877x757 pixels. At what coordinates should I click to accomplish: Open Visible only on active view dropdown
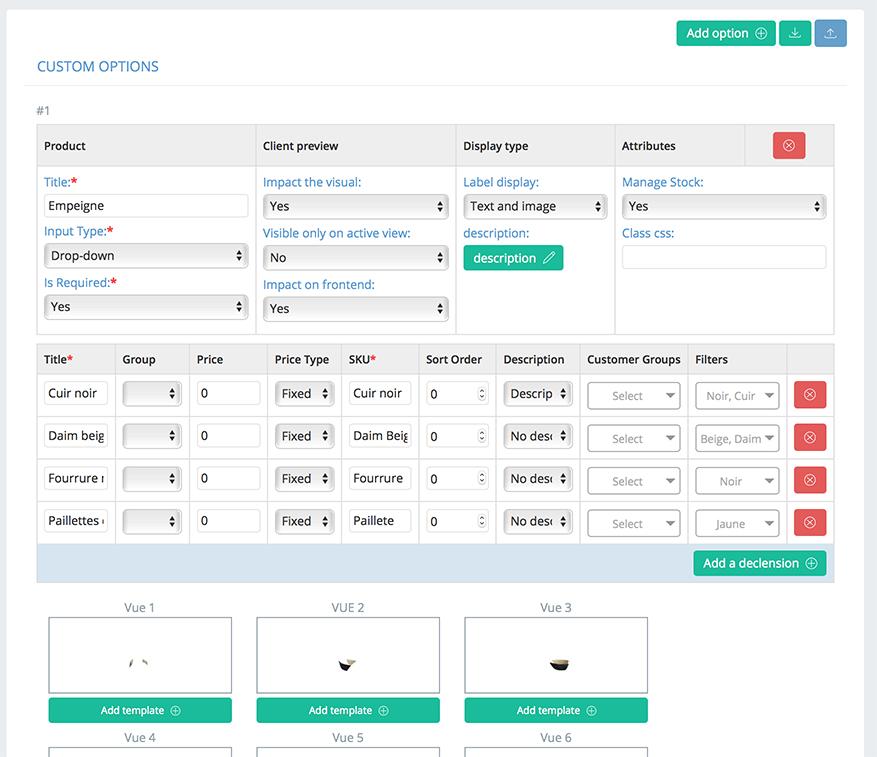pos(356,258)
